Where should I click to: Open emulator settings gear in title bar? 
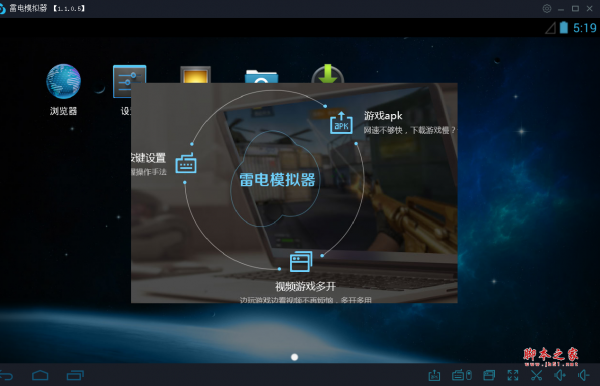click(547, 8)
